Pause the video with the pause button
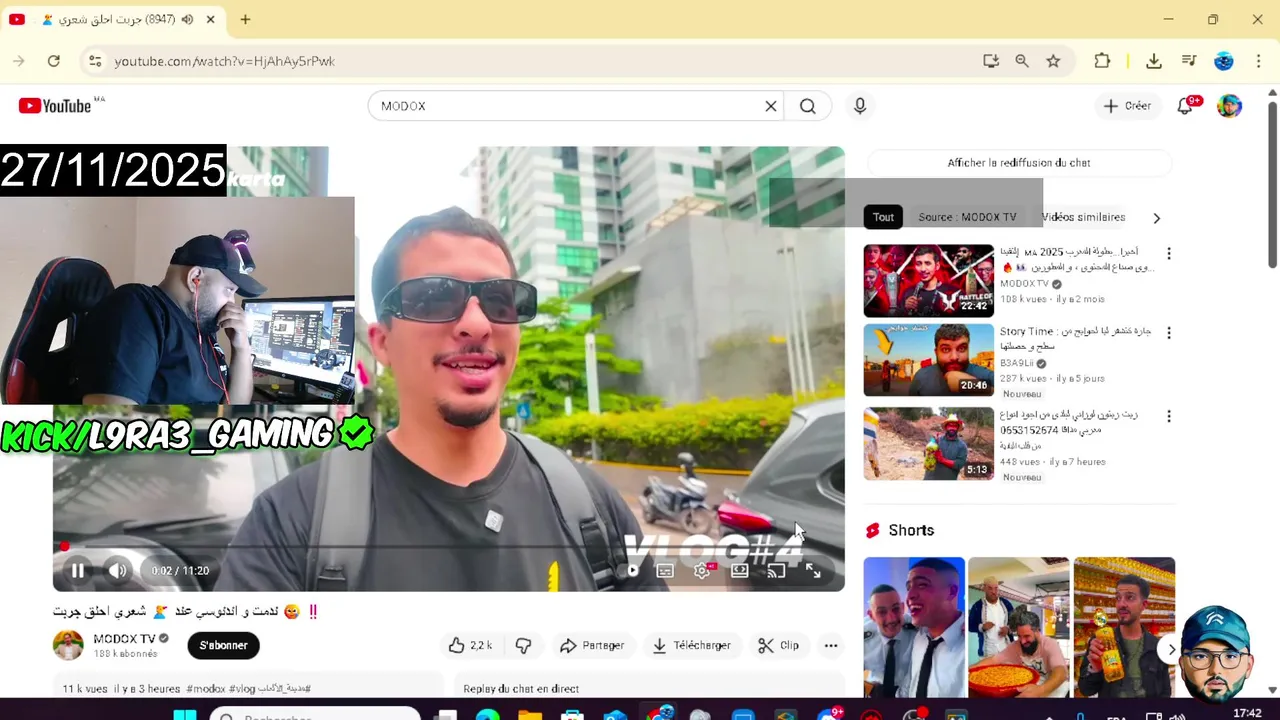 click(77, 571)
